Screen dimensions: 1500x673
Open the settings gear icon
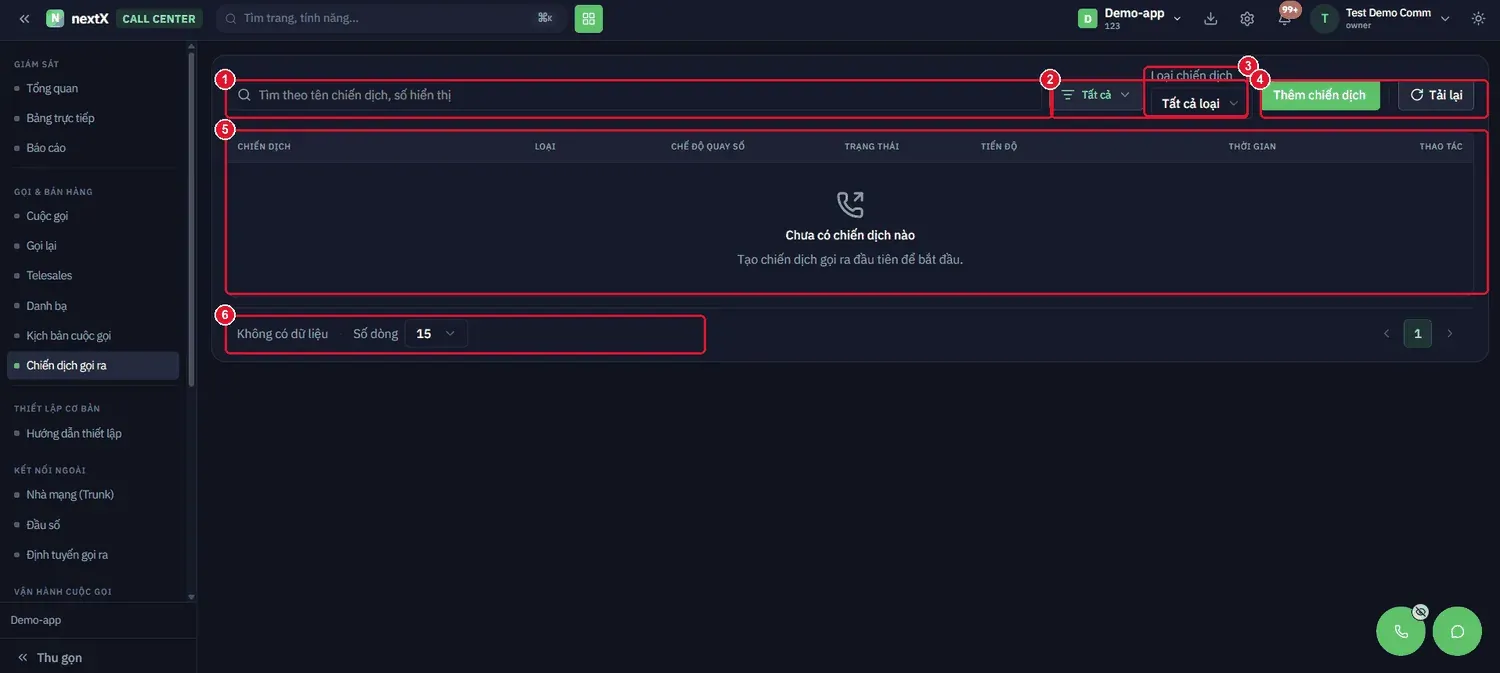coord(1247,18)
